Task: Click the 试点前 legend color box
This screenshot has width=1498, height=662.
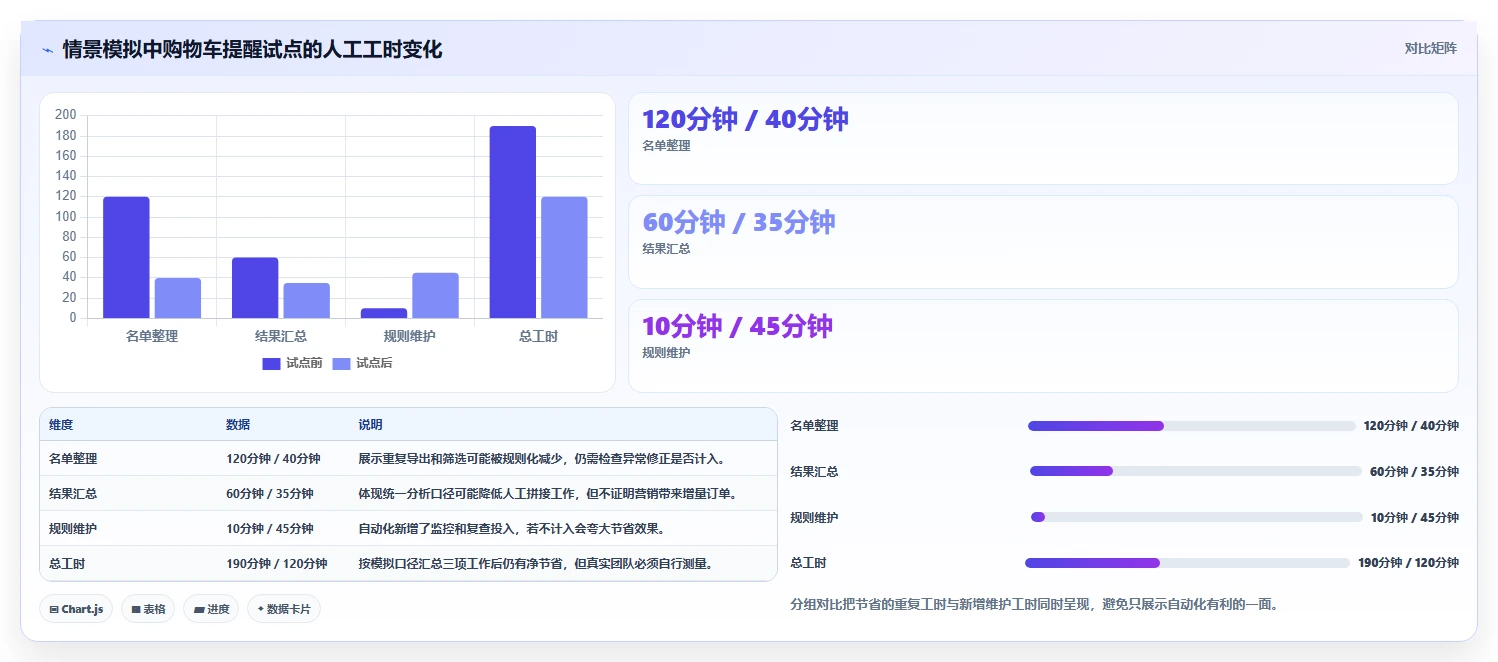Action: (x=272, y=363)
